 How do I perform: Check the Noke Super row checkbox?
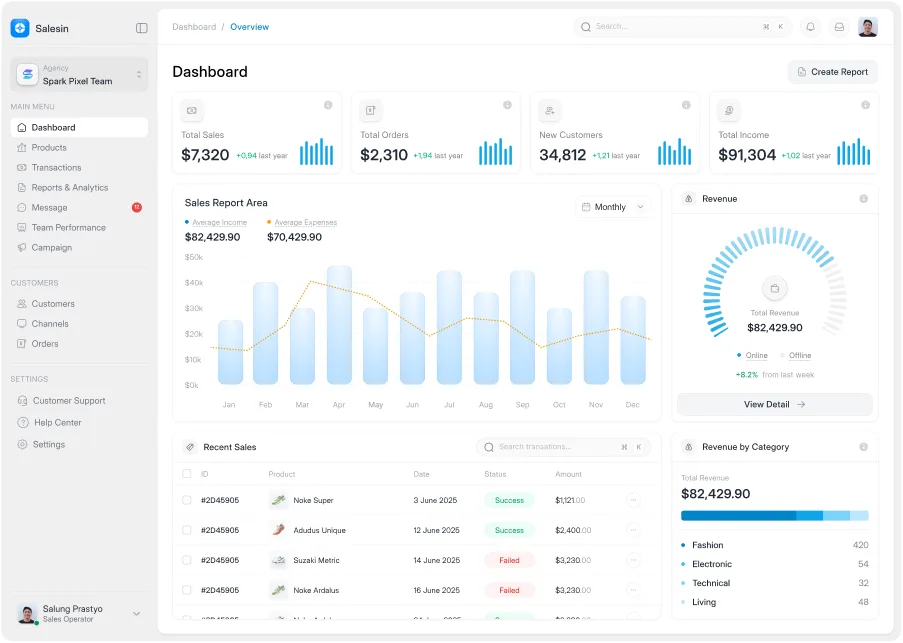[187, 500]
